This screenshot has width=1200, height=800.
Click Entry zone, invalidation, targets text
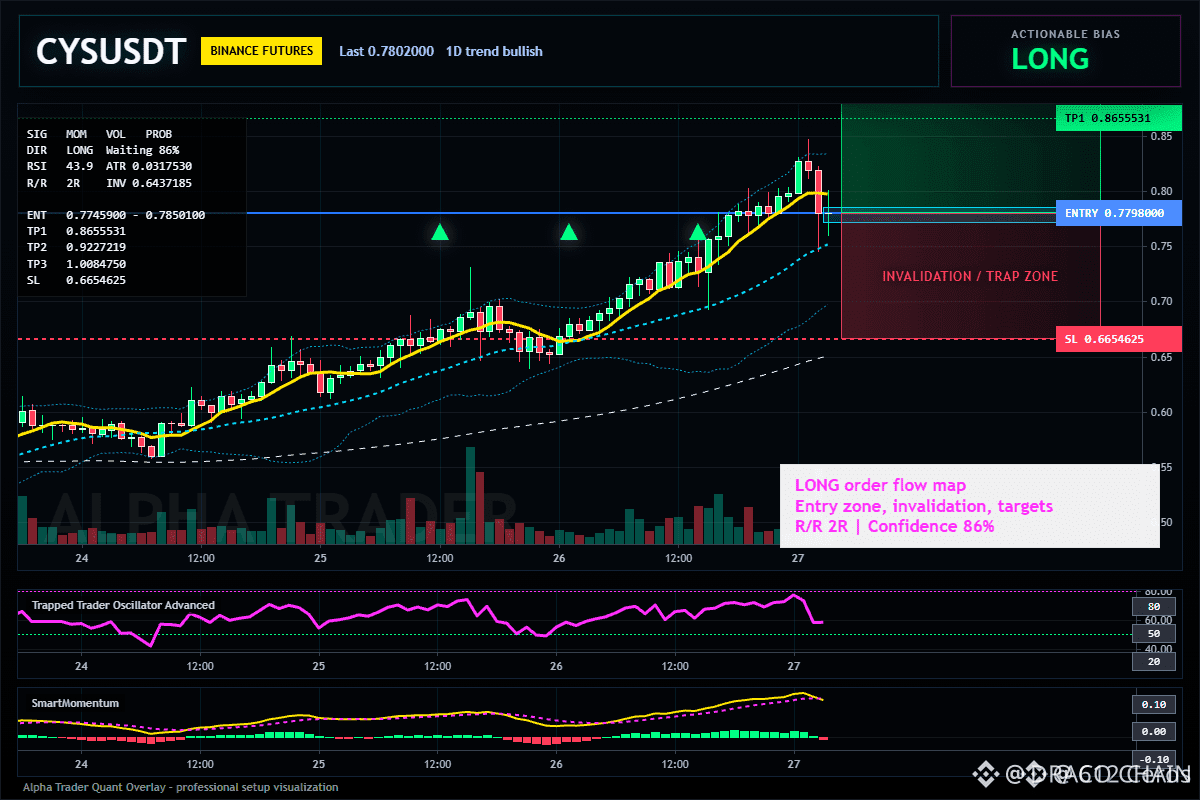coord(923,506)
